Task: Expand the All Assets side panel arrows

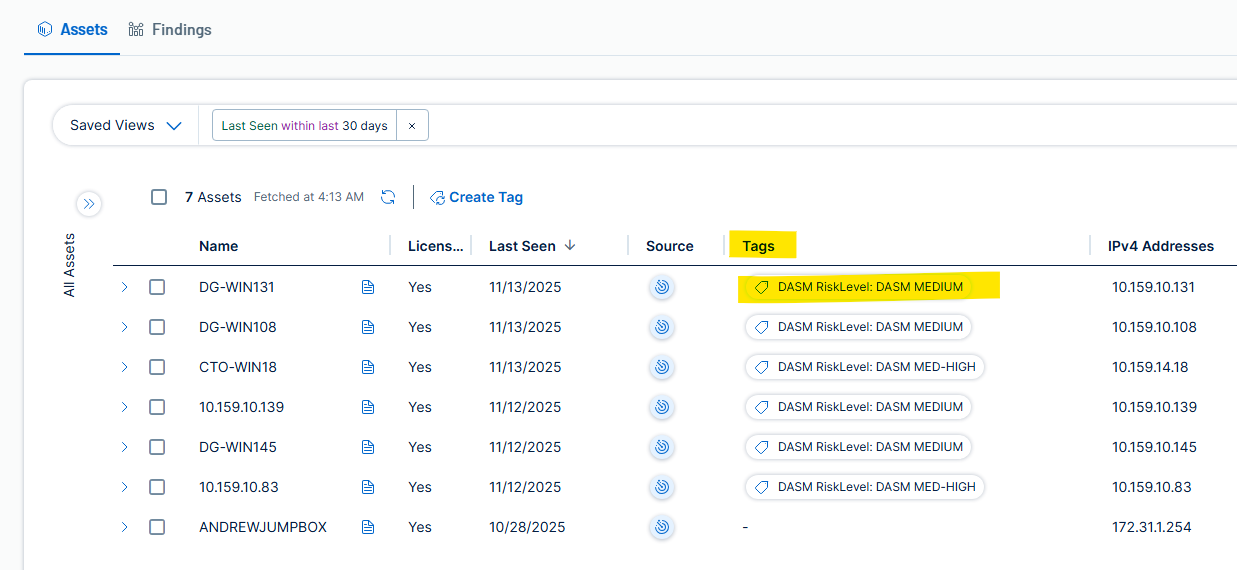Action: (89, 204)
